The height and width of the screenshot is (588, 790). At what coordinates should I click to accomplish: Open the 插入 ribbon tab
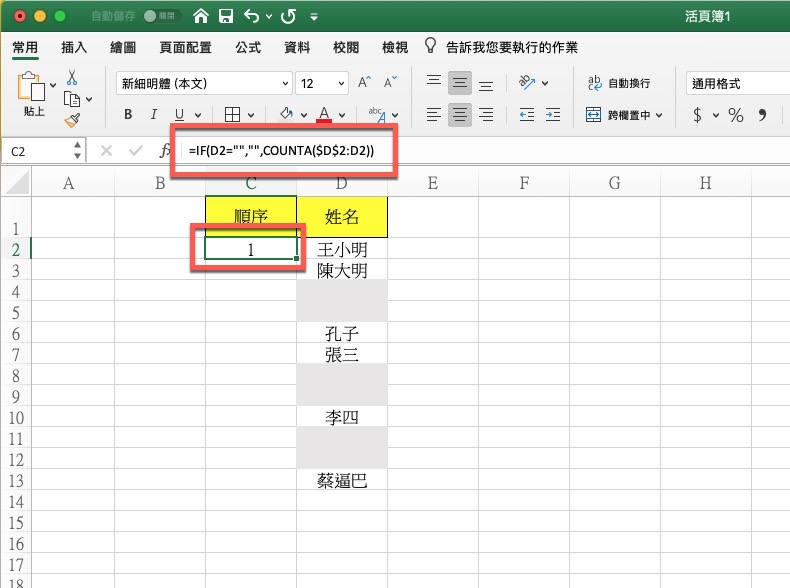click(74, 47)
